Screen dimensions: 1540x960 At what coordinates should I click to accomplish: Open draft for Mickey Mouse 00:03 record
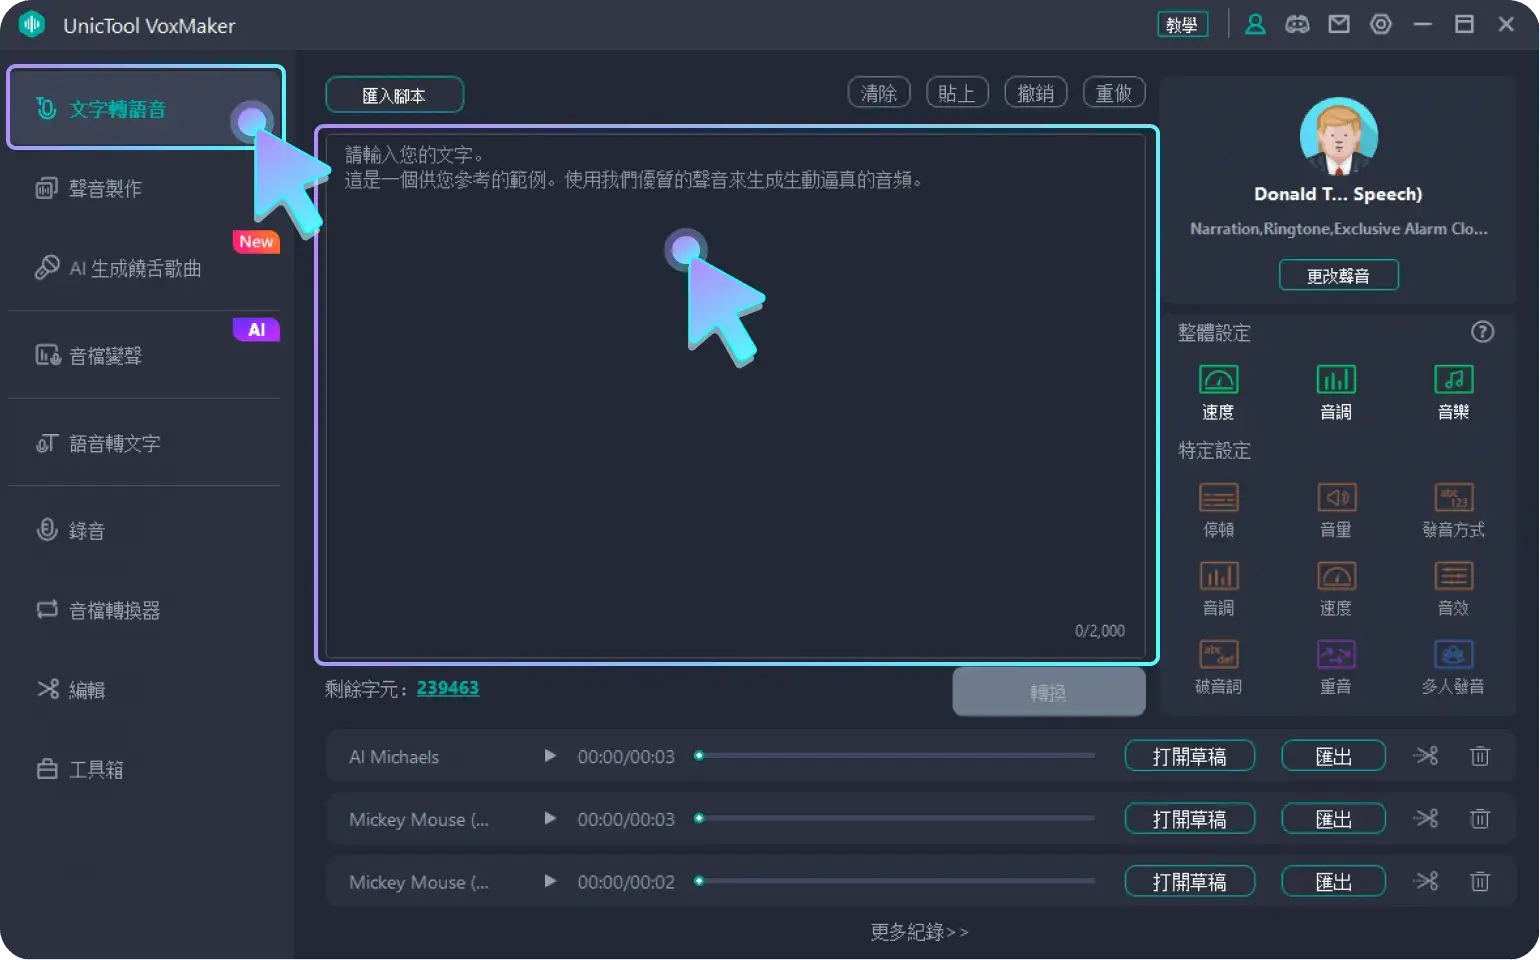pyautogui.click(x=1189, y=819)
